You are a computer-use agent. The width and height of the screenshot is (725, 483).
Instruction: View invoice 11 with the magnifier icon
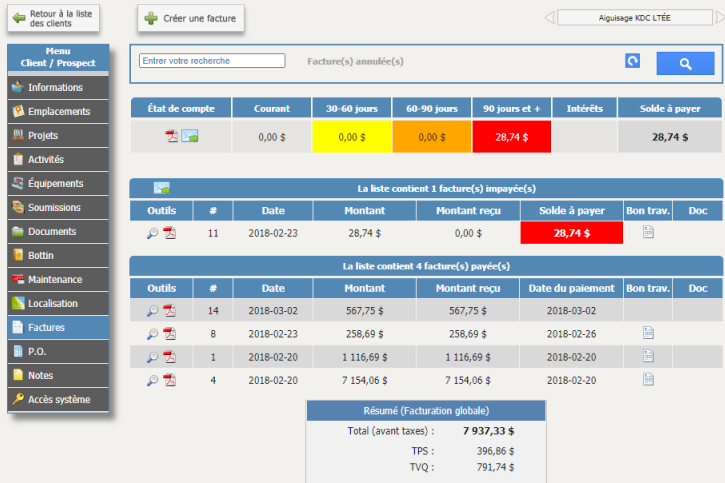point(152,233)
